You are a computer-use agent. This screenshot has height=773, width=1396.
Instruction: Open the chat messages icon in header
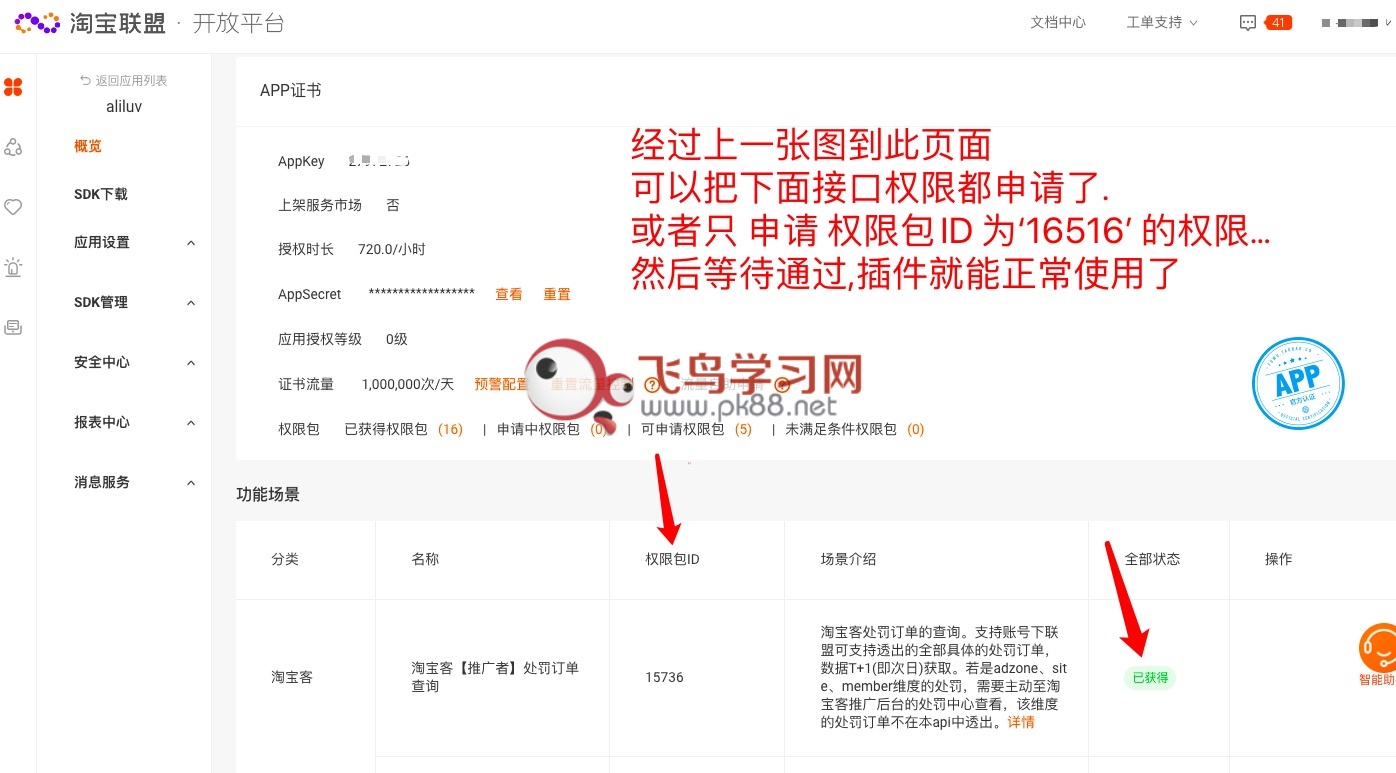[x=1247, y=23]
